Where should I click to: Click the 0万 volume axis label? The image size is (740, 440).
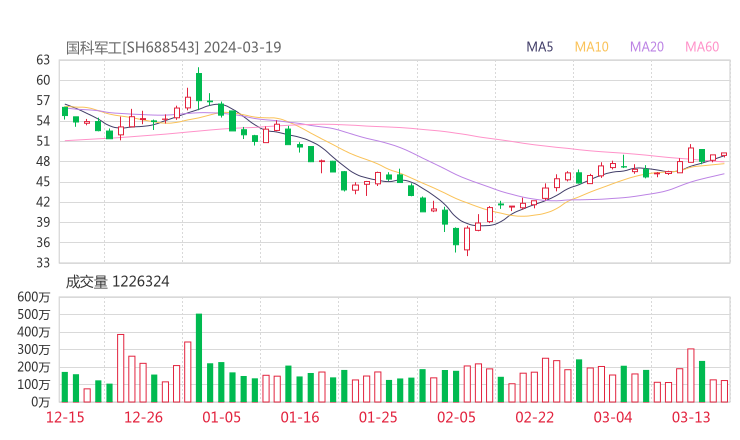click(x=41, y=402)
